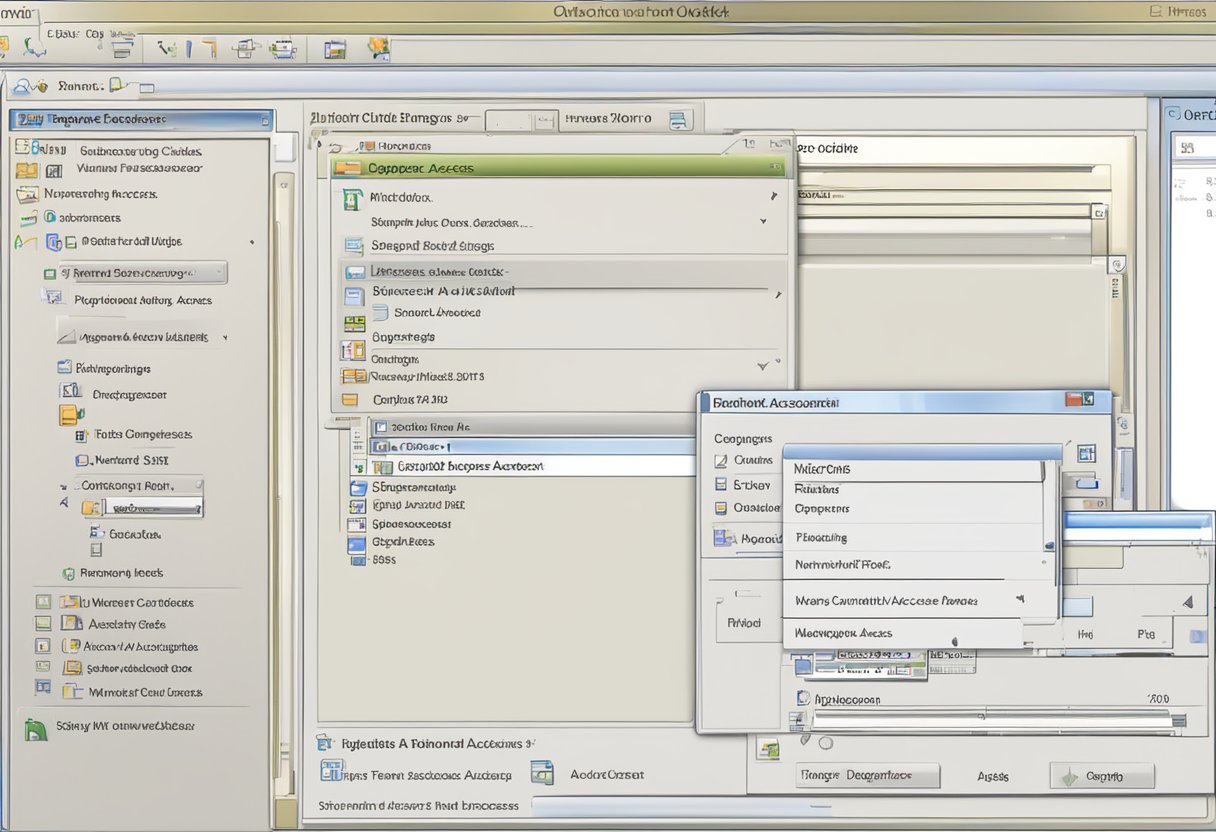Click the Config button at the bottom right

point(1101,775)
